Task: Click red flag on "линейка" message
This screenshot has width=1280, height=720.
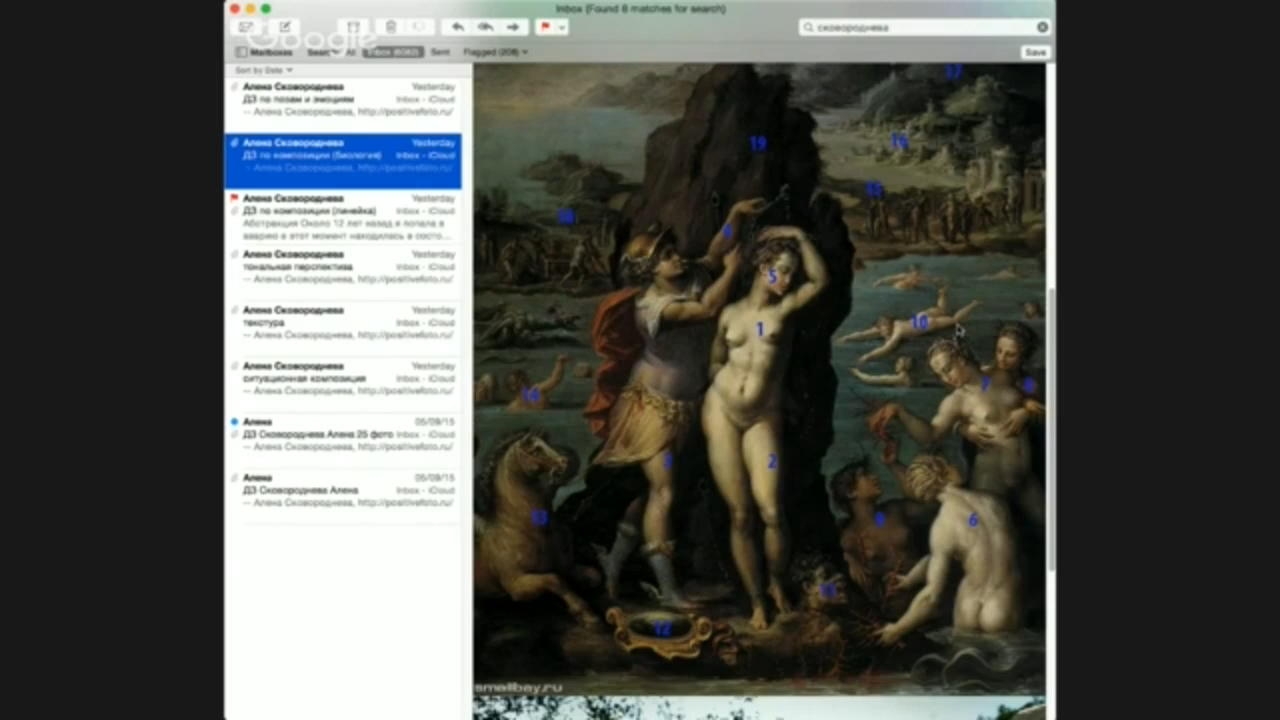Action: (x=234, y=198)
